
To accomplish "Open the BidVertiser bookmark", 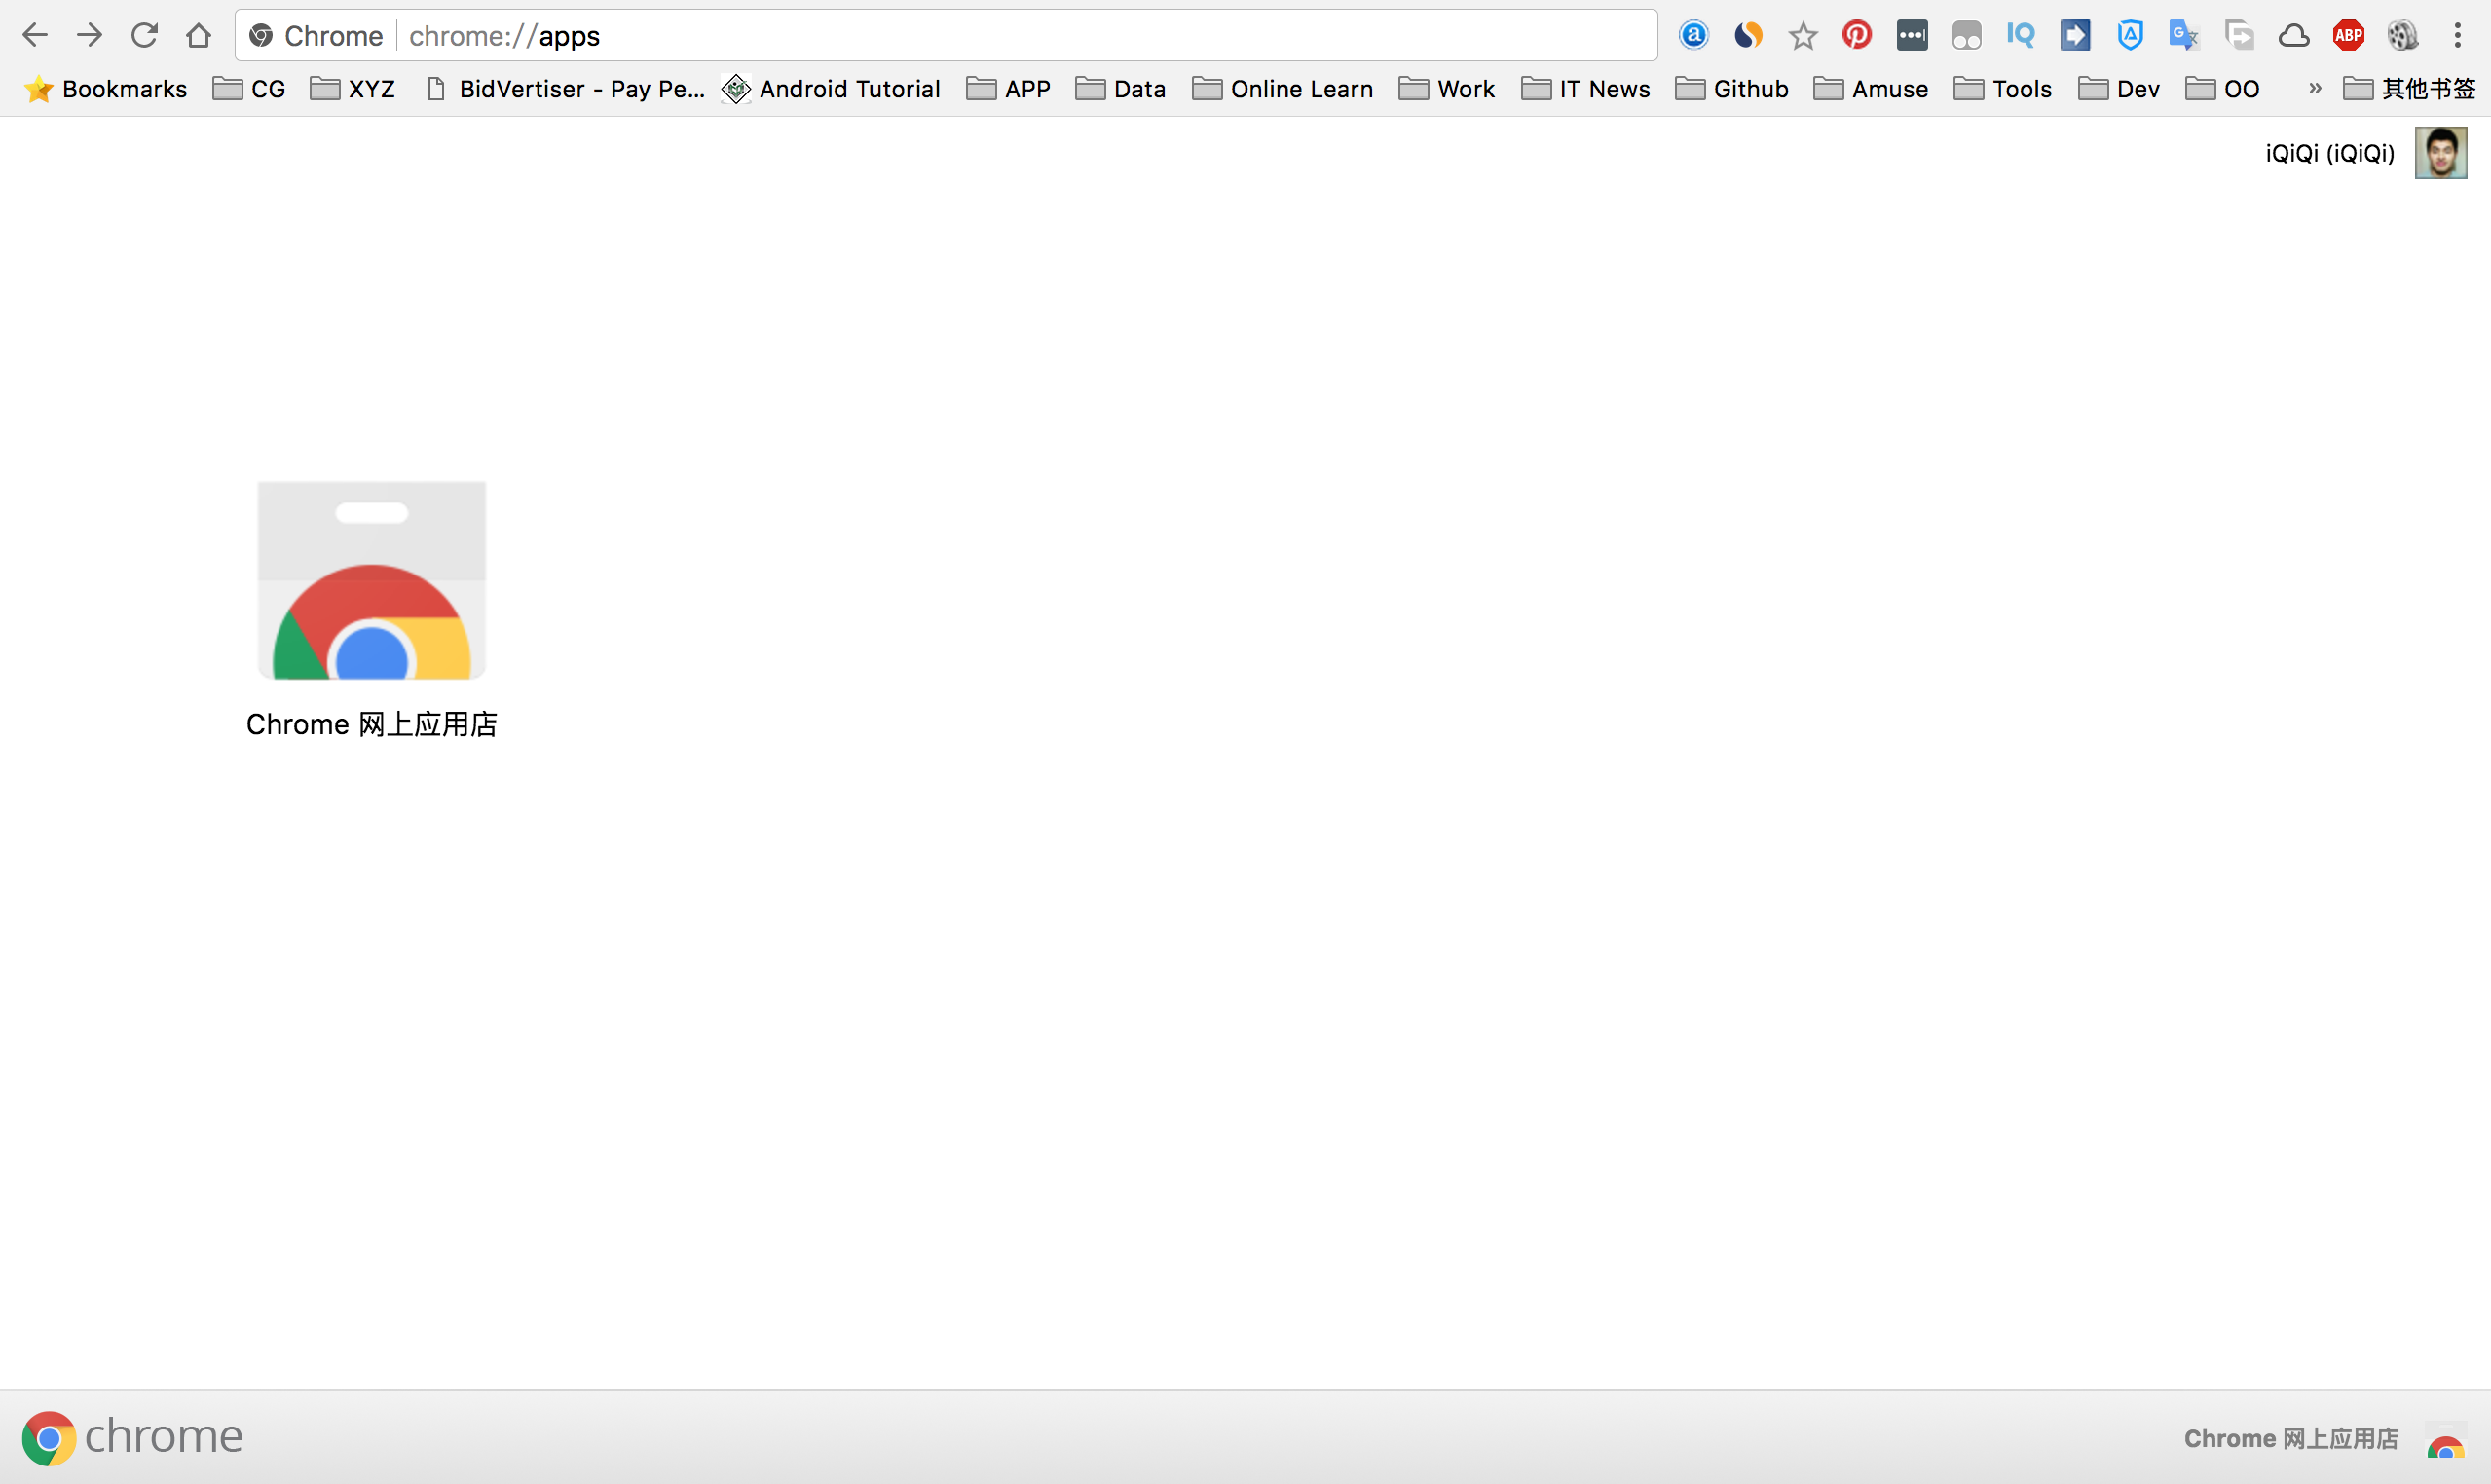I will [565, 89].
